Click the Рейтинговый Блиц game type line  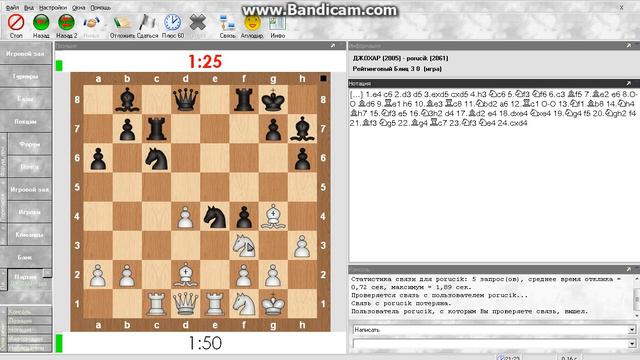[397, 69]
